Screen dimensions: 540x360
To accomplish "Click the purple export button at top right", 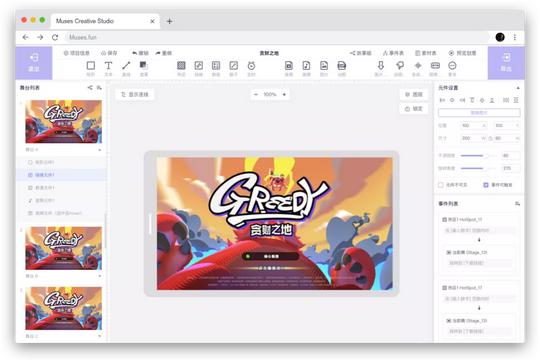I will (506, 63).
